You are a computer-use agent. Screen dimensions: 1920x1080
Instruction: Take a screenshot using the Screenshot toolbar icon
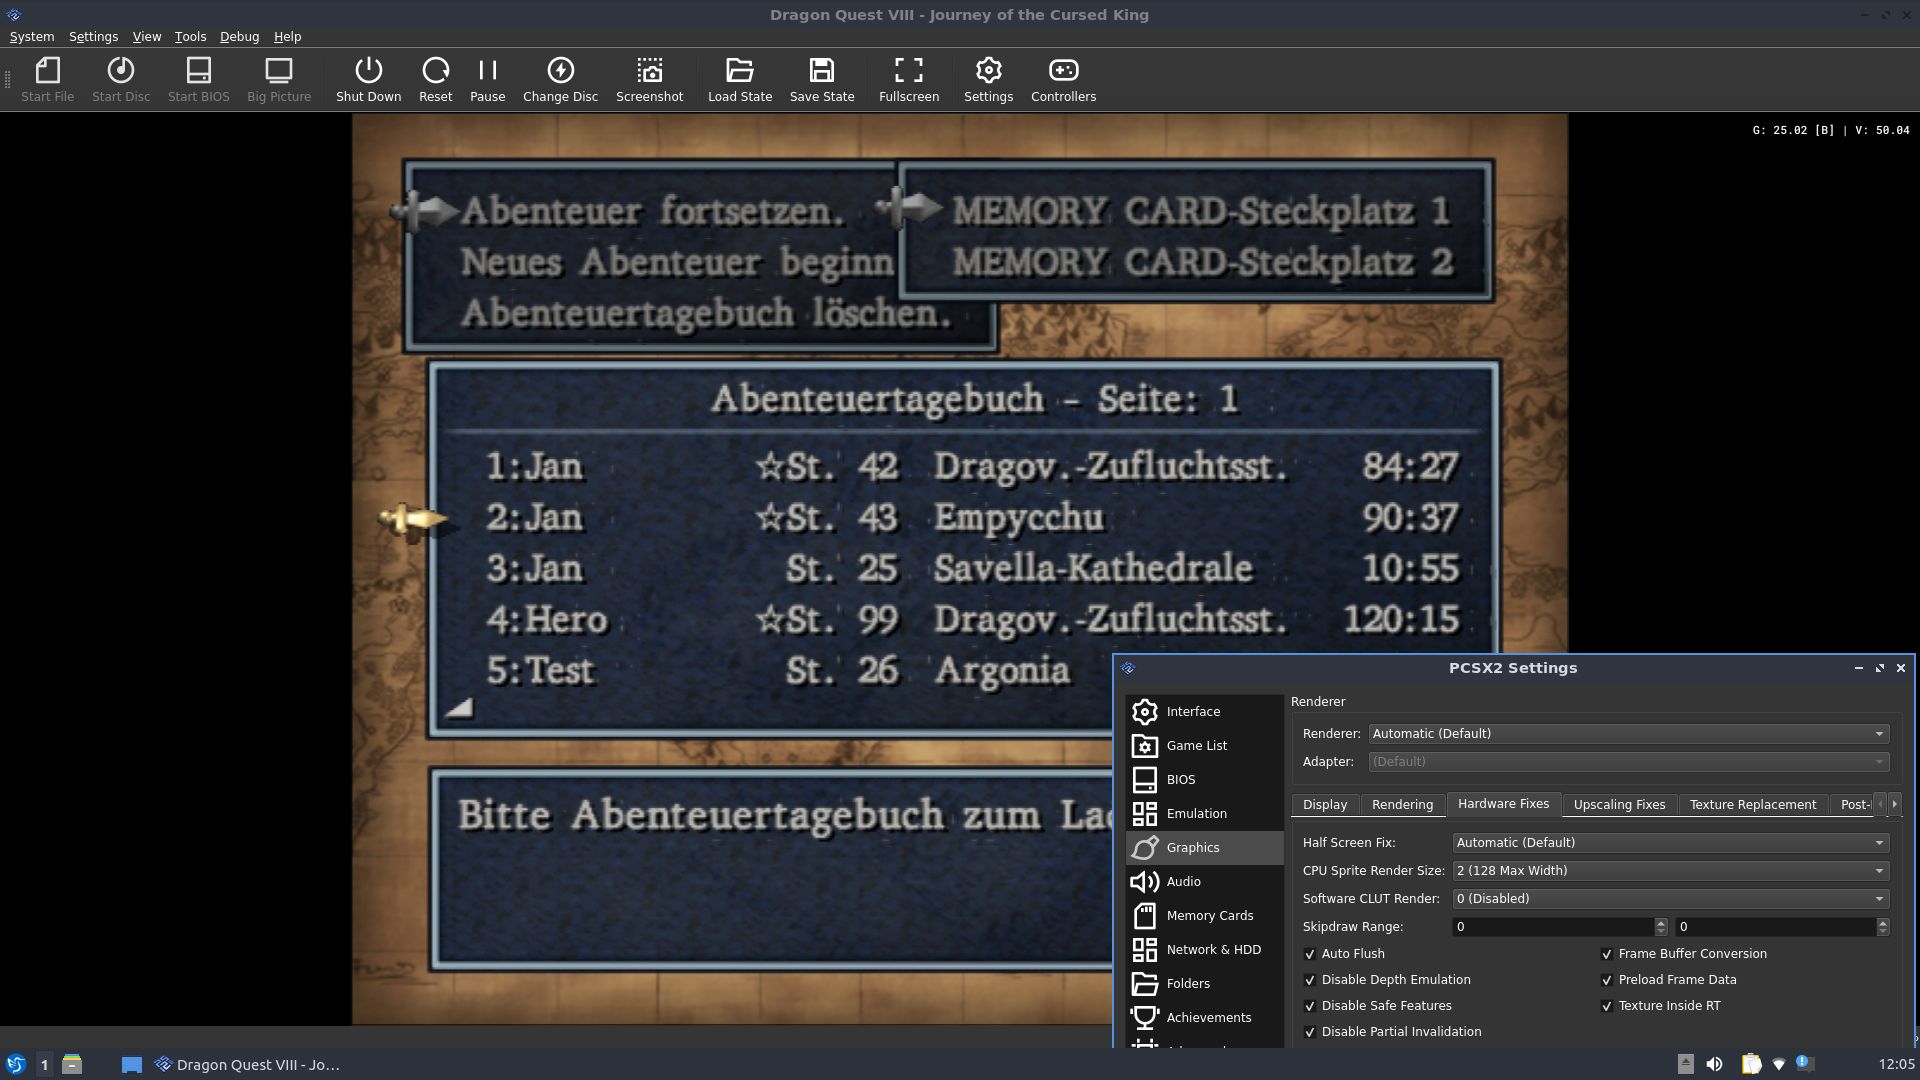click(649, 79)
